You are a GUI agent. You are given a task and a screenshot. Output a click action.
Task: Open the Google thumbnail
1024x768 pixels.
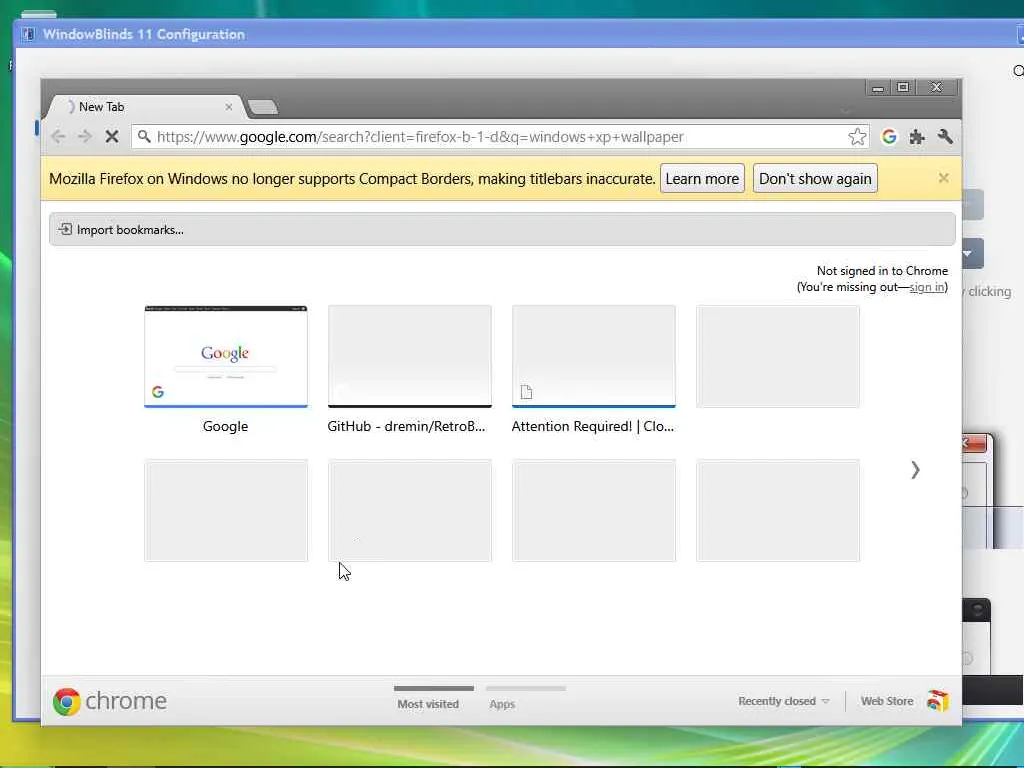point(226,357)
